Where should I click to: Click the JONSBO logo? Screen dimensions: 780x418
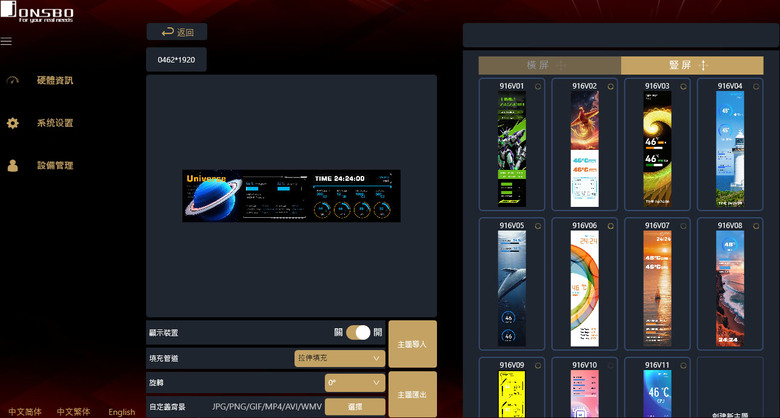37,11
